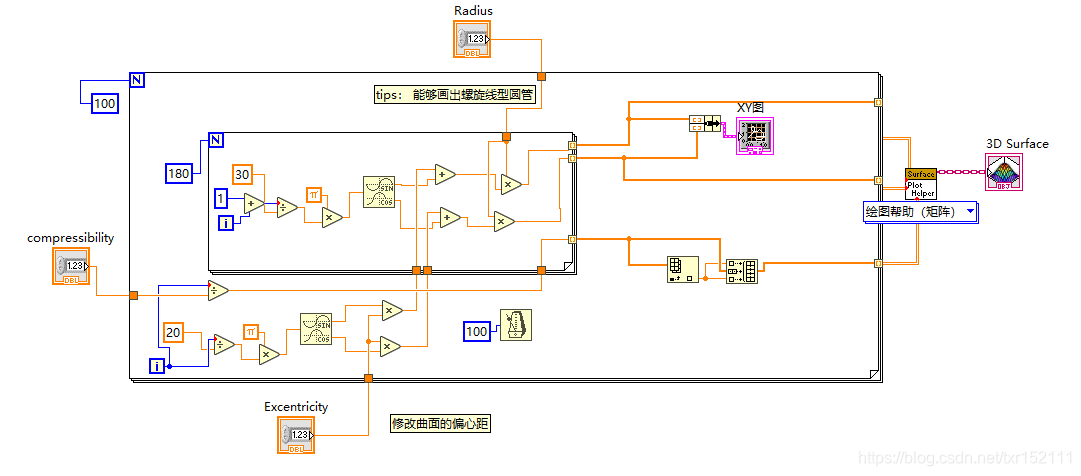Click the XY图 graph indicator terminal
Screen dimensions: 1081x476
click(x=755, y=136)
